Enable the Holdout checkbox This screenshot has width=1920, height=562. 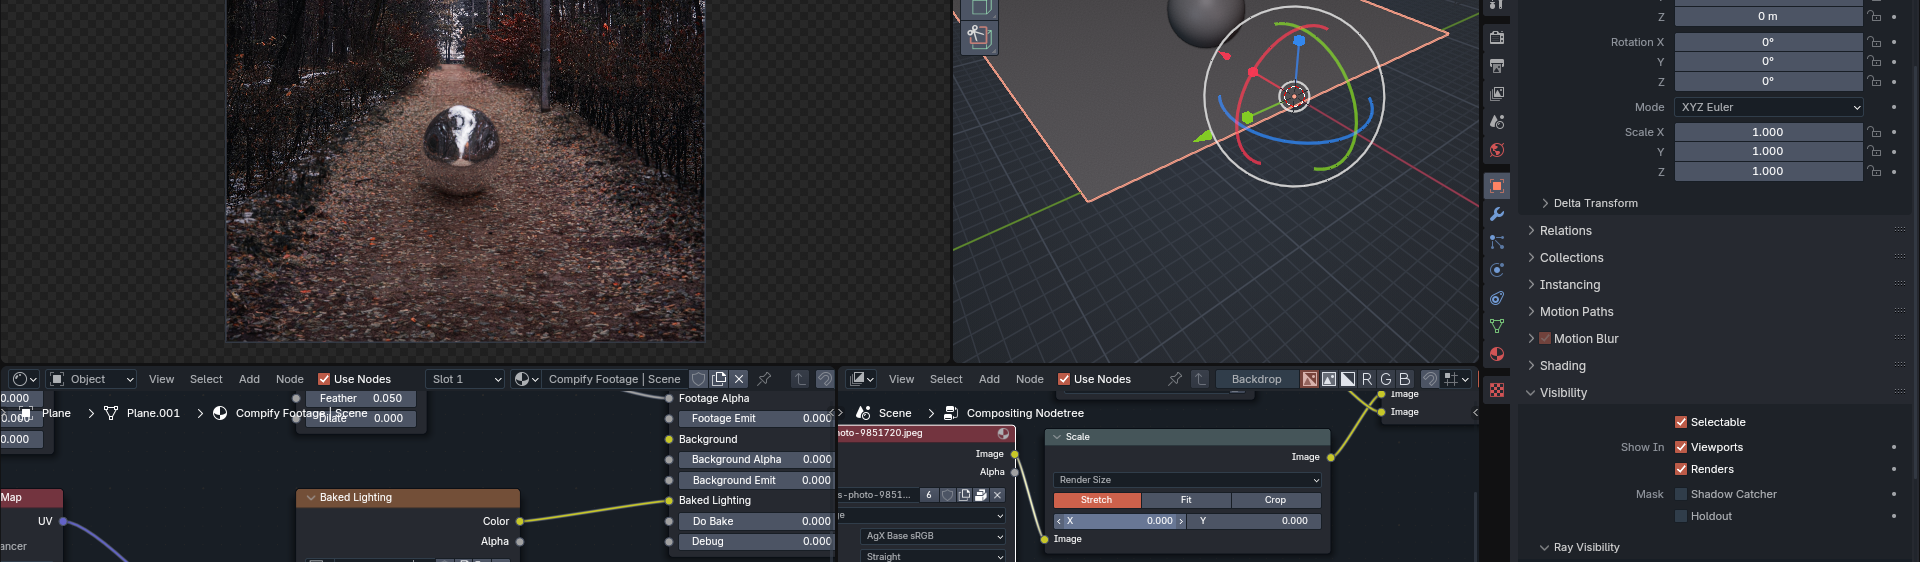(x=1681, y=516)
